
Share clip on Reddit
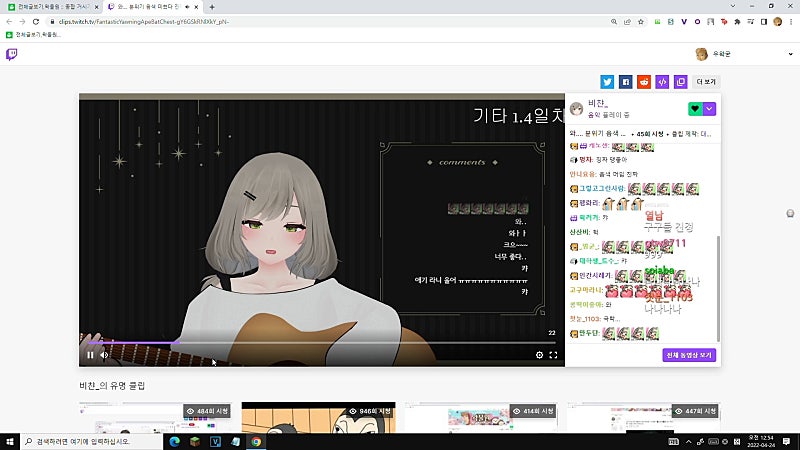tap(644, 82)
